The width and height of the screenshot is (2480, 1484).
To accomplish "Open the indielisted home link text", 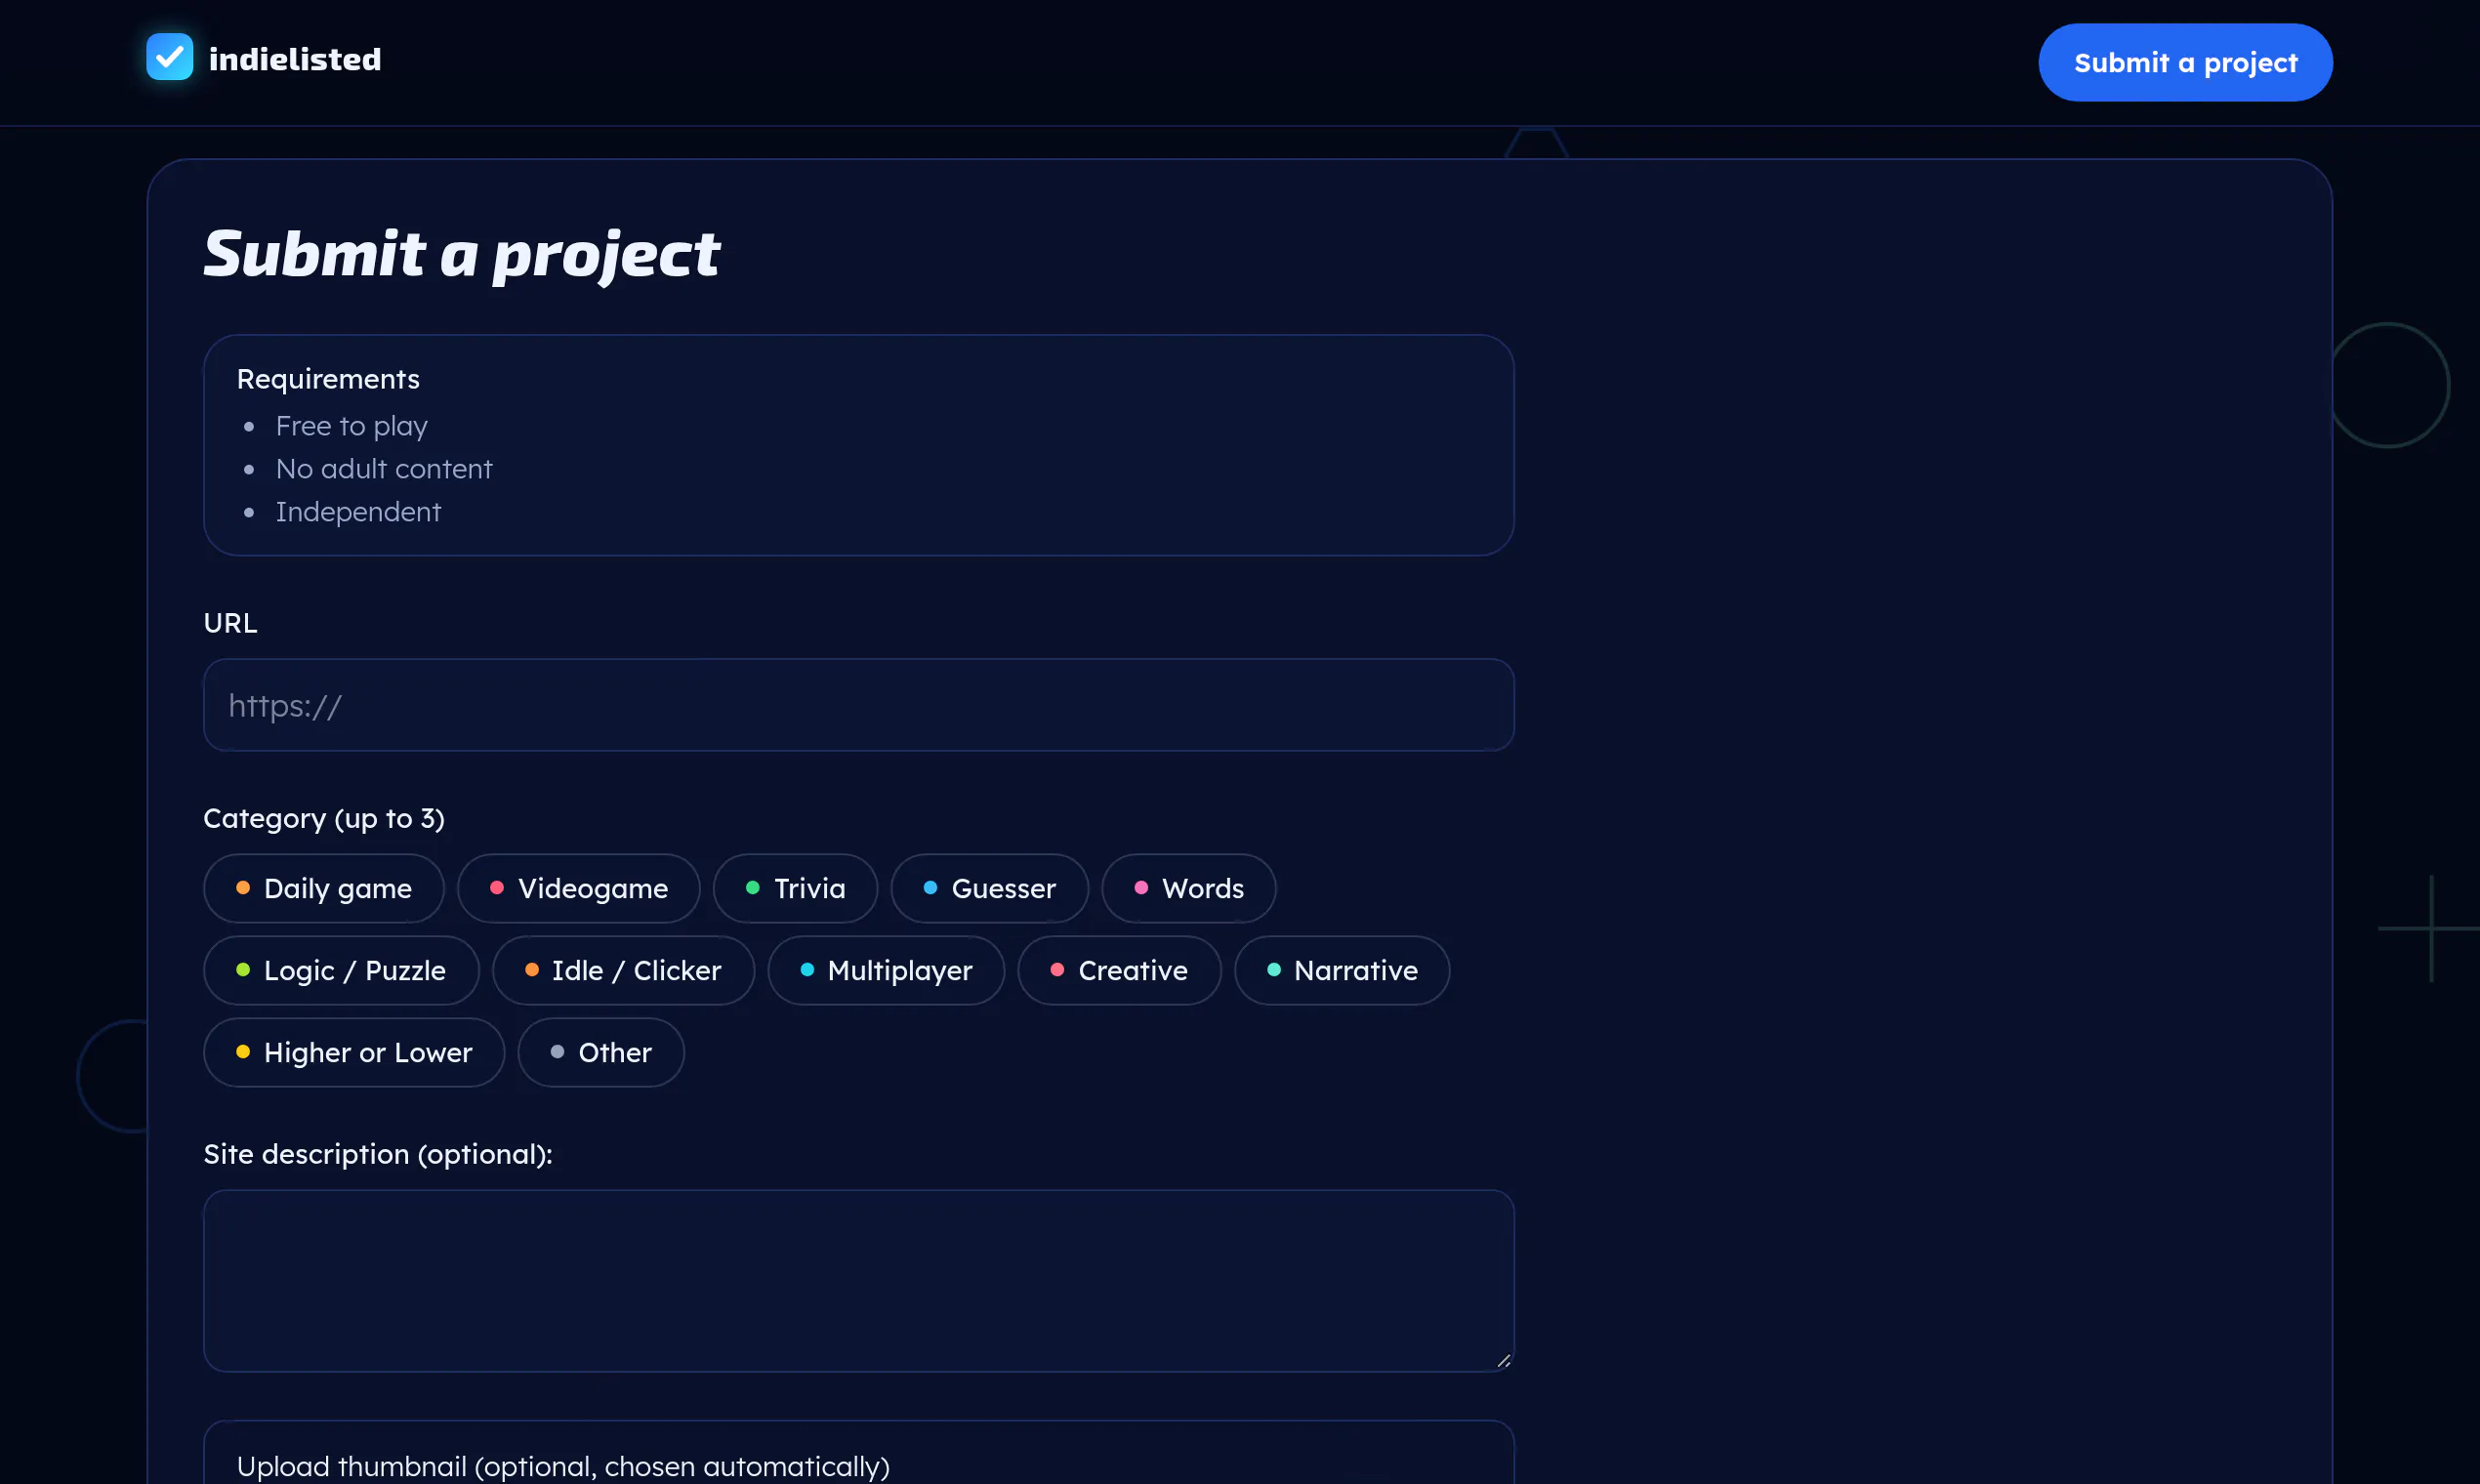I will pyautogui.click(x=295, y=59).
